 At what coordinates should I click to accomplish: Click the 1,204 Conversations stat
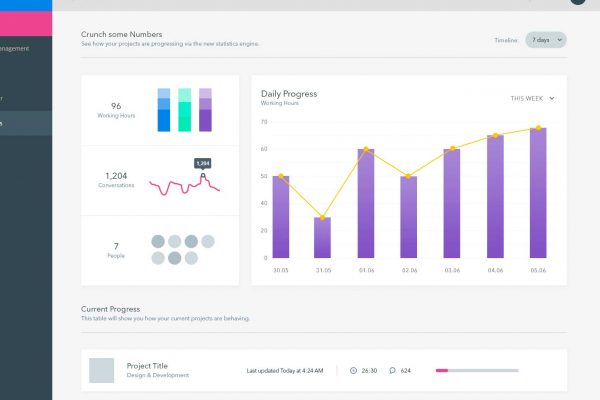tap(116, 180)
